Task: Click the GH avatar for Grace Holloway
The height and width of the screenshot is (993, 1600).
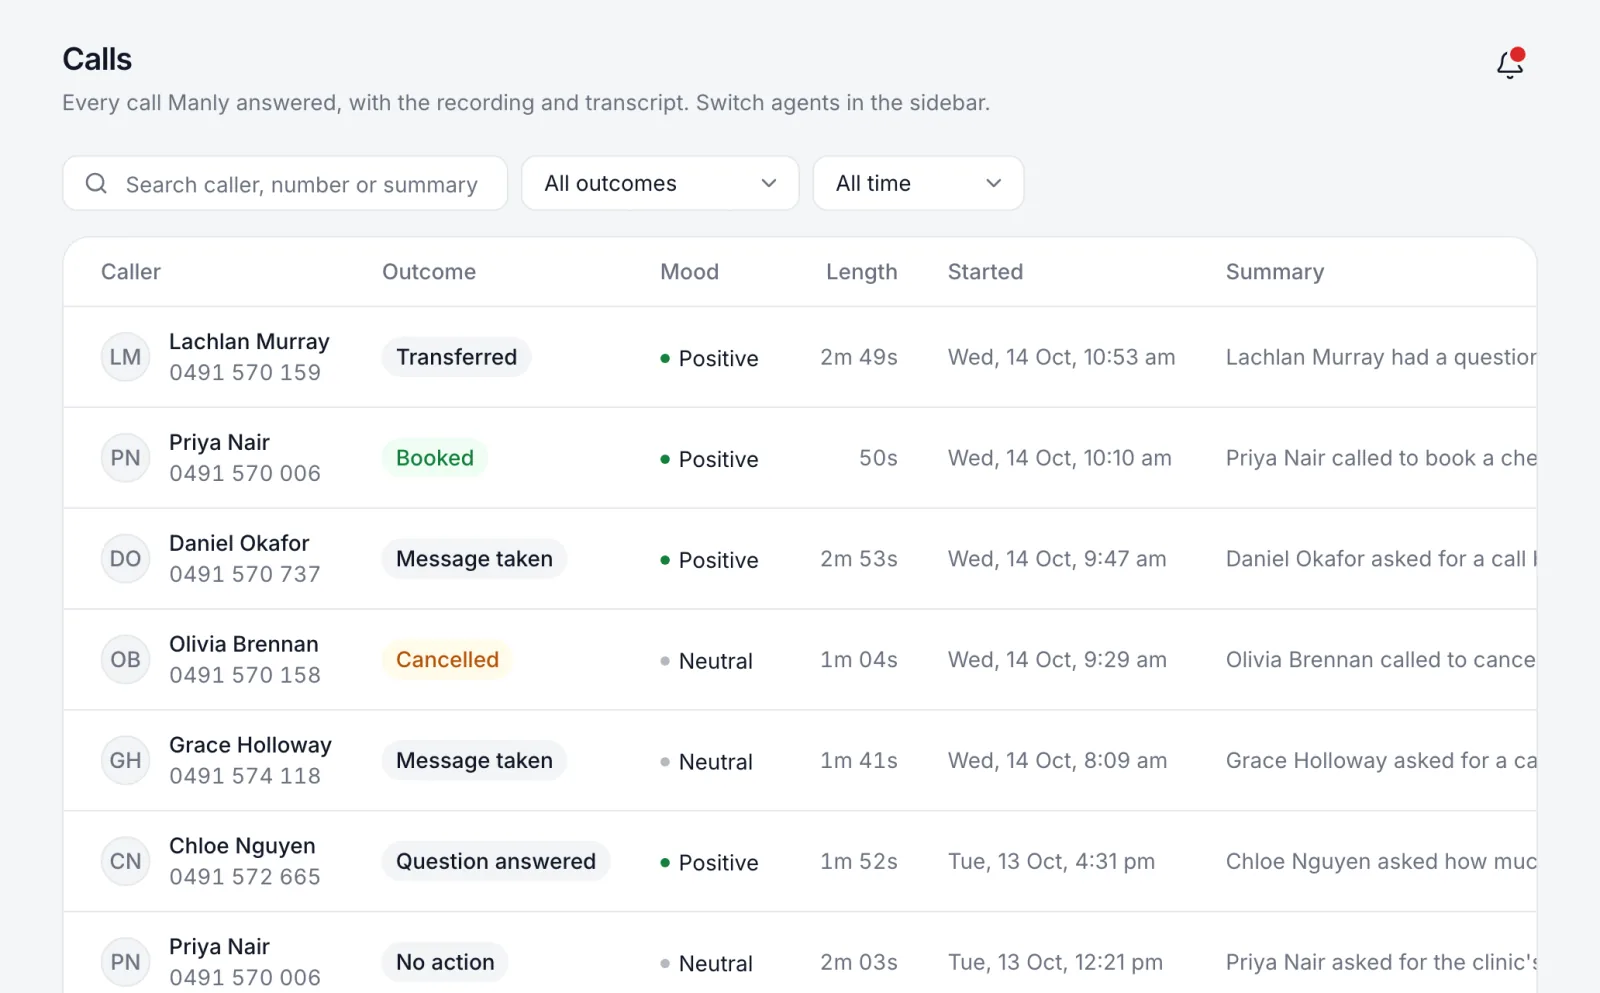Action: tap(125, 761)
